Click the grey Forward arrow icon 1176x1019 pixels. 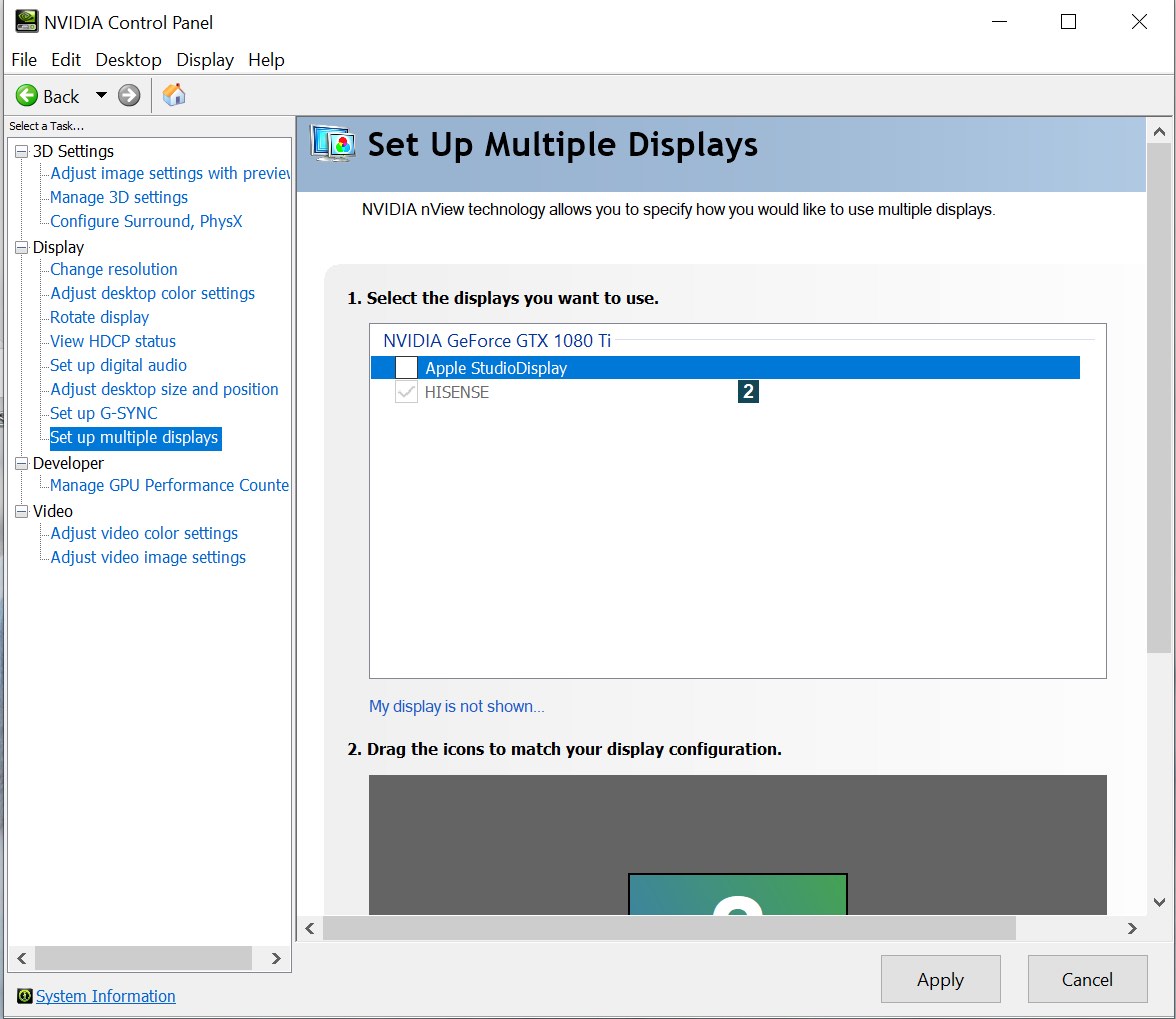tap(129, 96)
